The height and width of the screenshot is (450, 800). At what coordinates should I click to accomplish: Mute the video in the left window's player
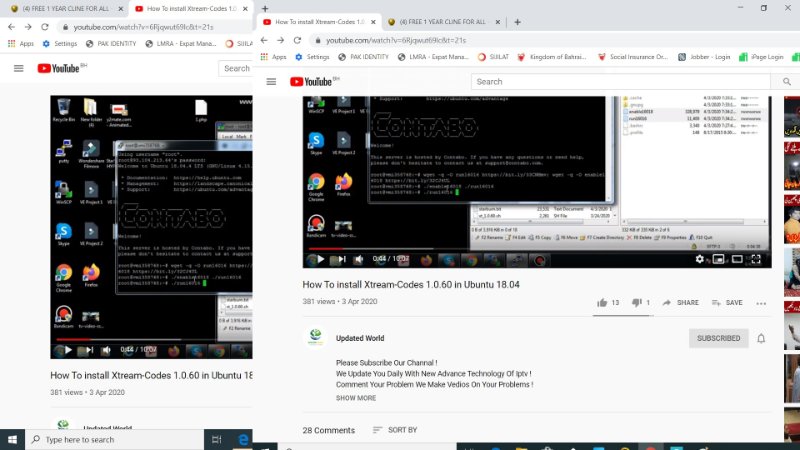point(108,350)
